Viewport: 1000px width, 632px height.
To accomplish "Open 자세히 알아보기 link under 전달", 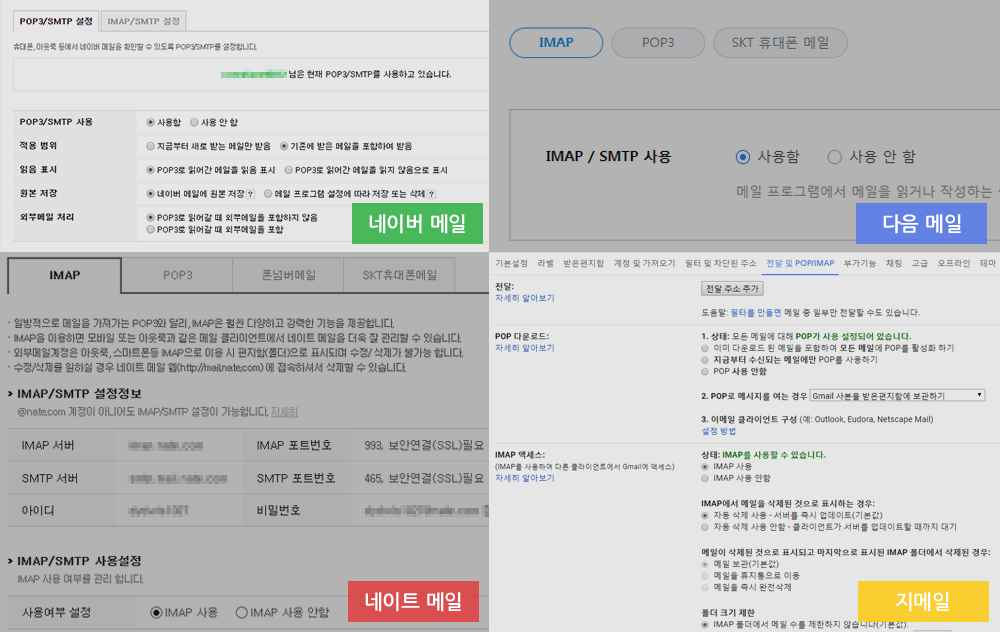I will click(525, 298).
